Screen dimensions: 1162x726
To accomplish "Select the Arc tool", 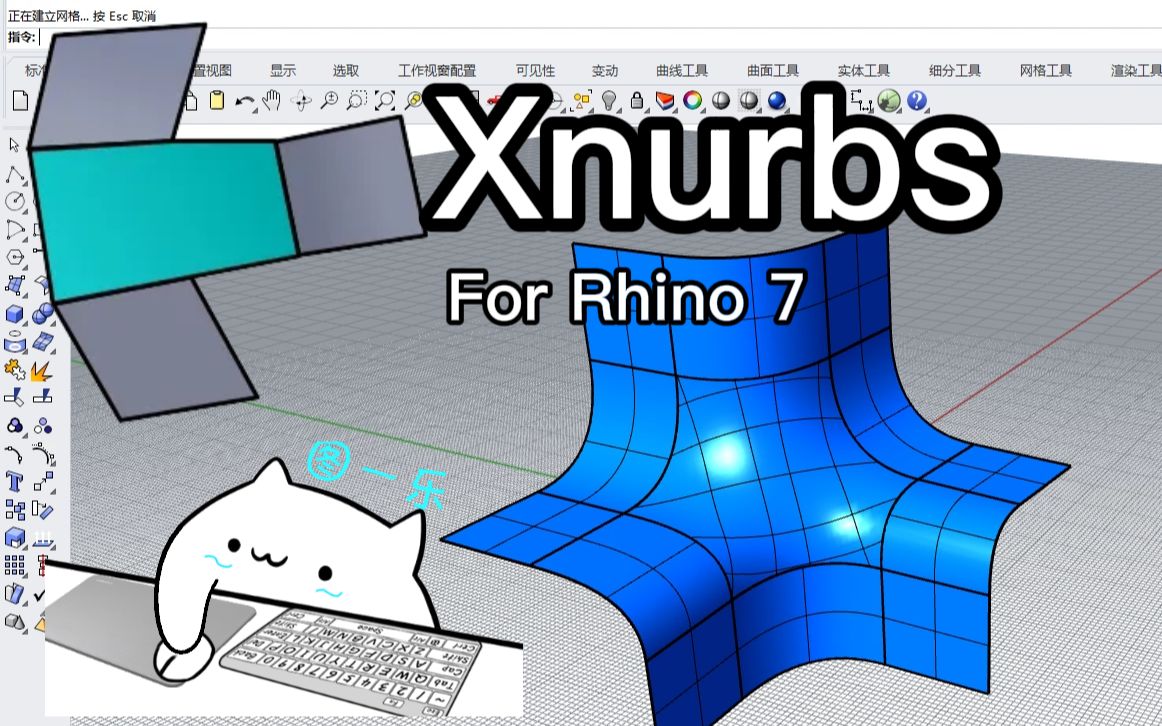I will pyautogui.click(x=14, y=230).
